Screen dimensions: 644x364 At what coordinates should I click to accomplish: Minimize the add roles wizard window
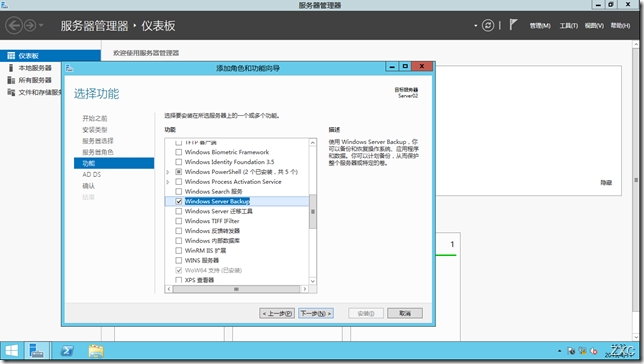tap(392, 66)
